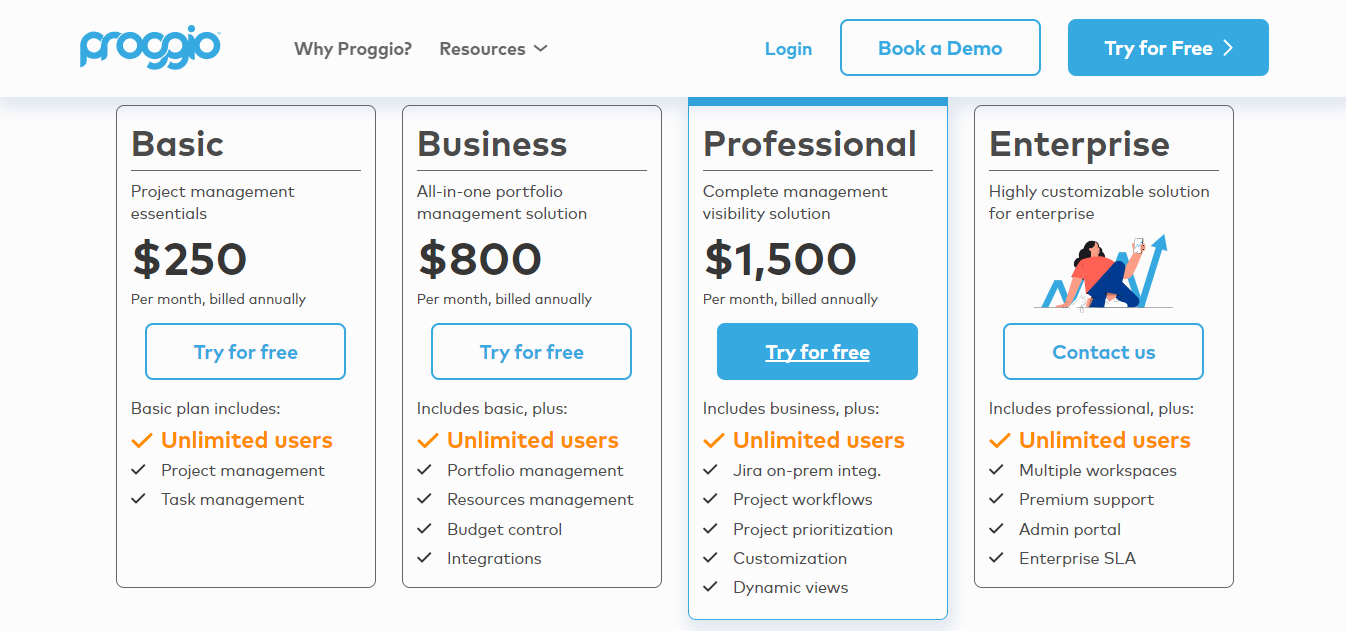Click the checkmark beside Jira on-prem integ.
Viewport: 1346px width, 631px height.
point(711,470)
